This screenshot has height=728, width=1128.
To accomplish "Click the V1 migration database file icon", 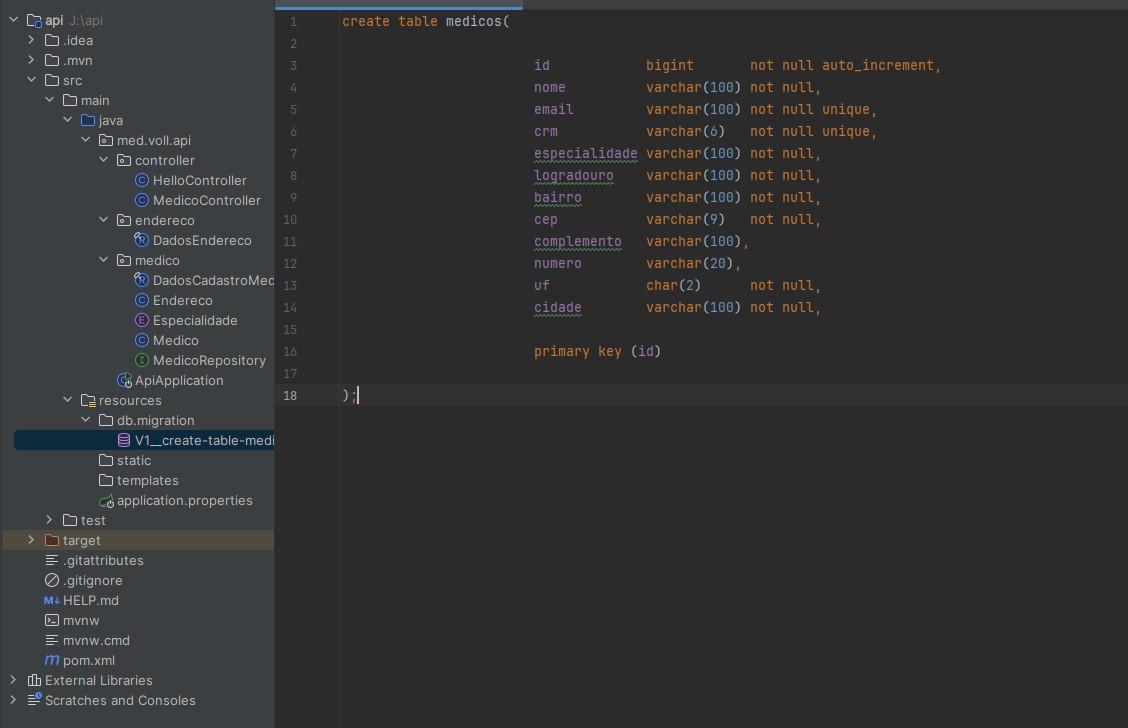I will click(x=124, y=441).
